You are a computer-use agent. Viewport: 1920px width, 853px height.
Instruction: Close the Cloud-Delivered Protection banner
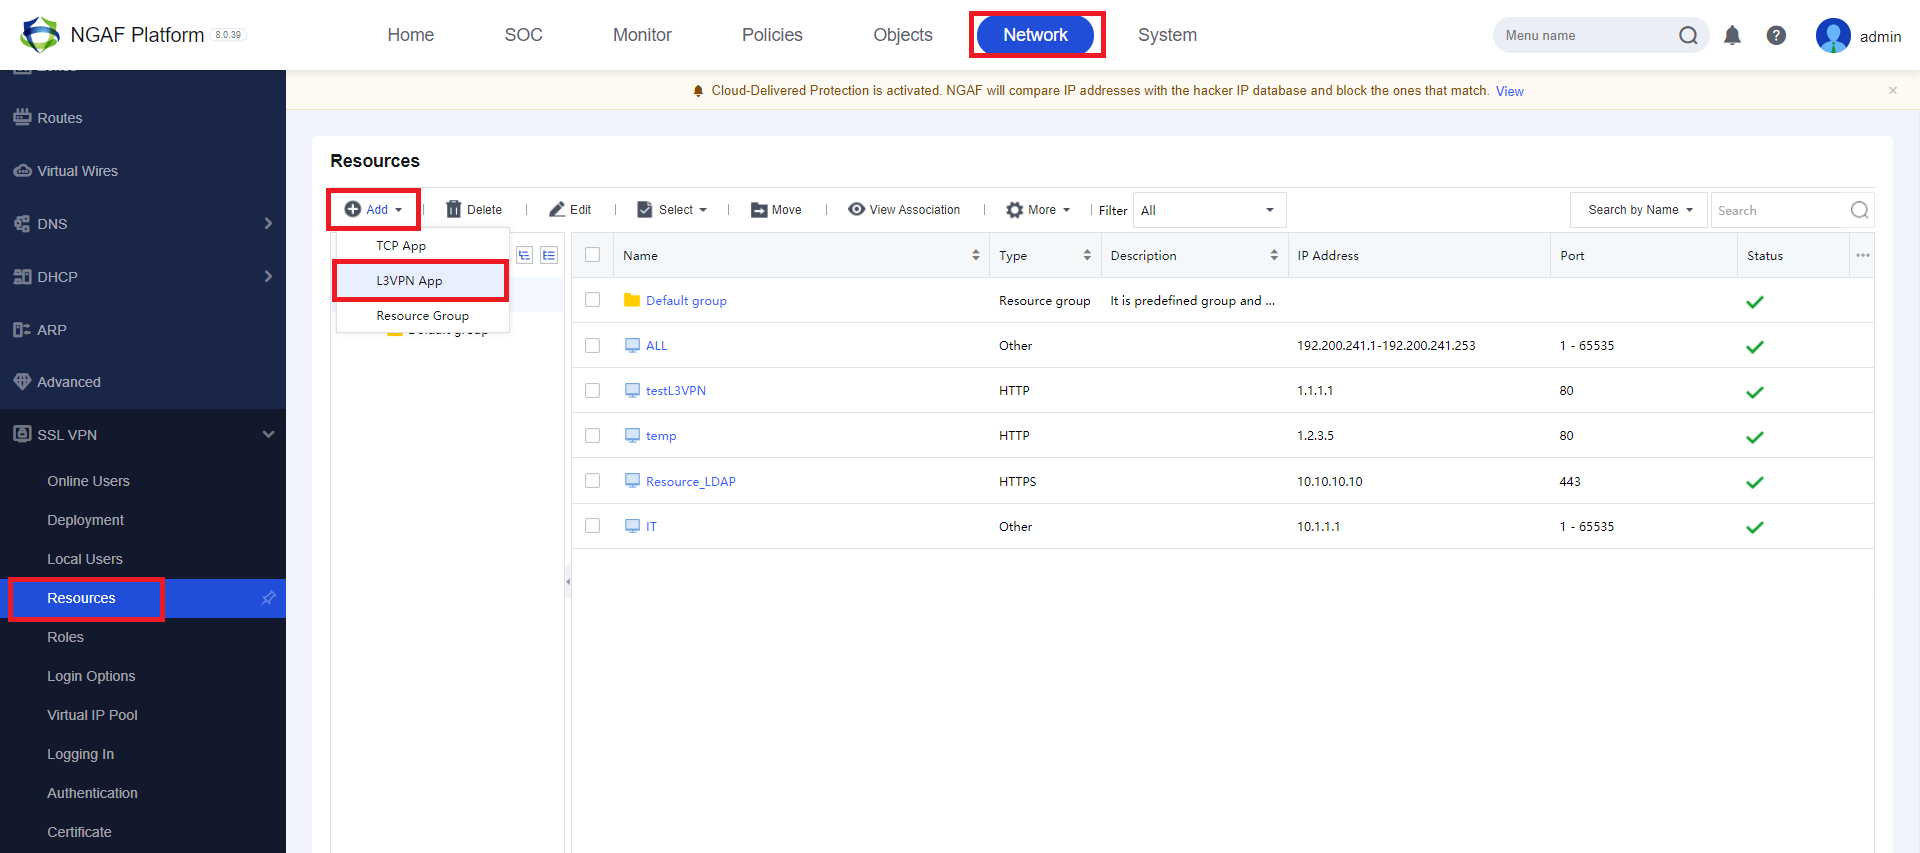tap(1893, 90)
